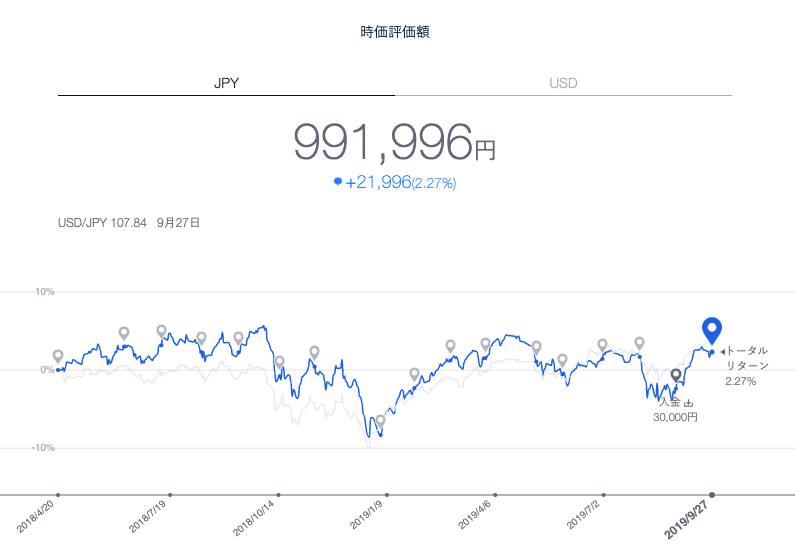
Task: Click the dark gray deposit pin marker
Action: (676, 375)
